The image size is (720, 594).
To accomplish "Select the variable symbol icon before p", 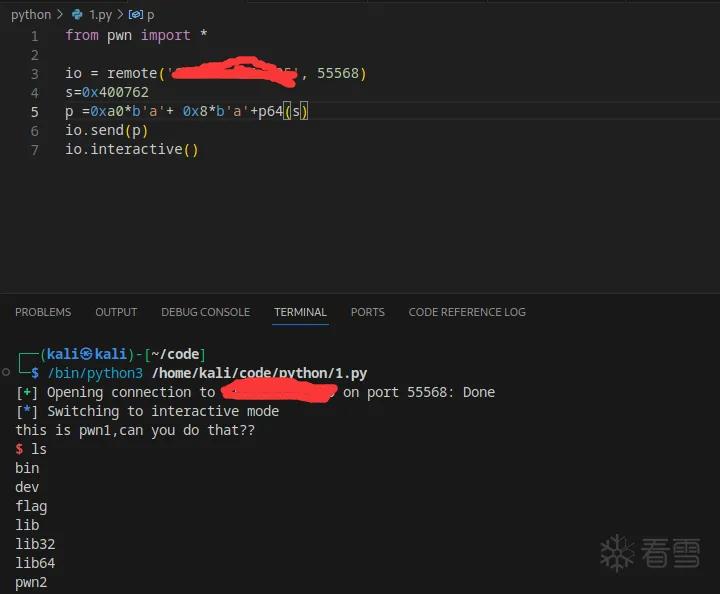I will [x=135, y=15].
